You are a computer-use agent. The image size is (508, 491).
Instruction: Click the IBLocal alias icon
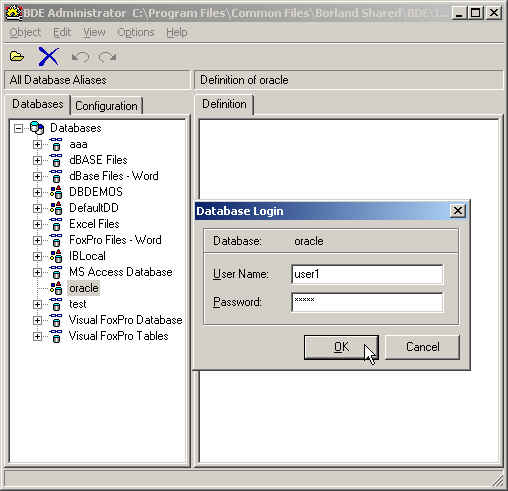(56, 256)
